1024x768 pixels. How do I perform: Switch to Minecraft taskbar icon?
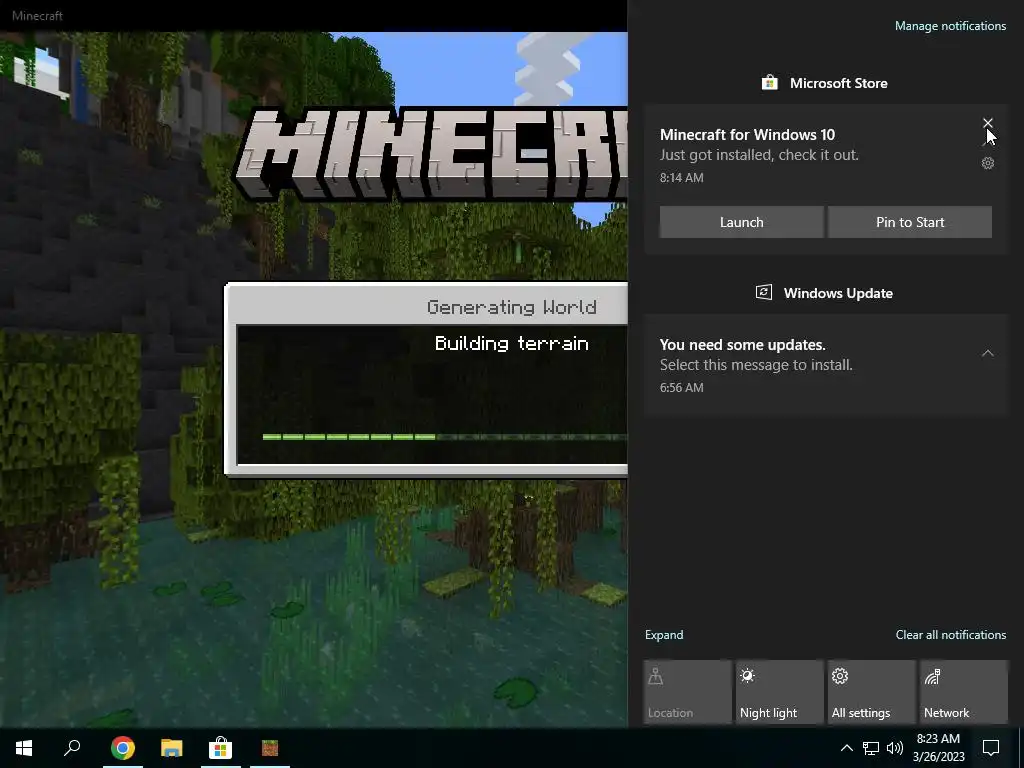(x=270, y=748)
